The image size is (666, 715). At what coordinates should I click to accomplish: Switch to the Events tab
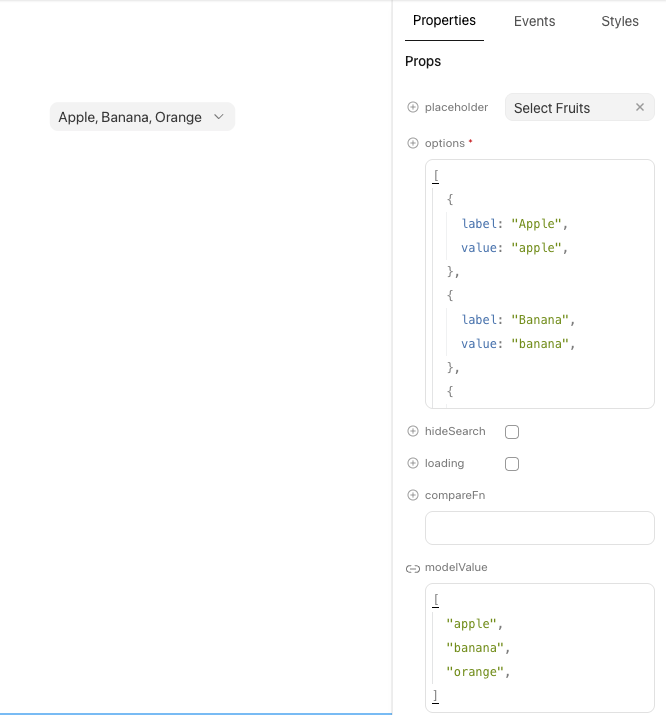point(534,21)
